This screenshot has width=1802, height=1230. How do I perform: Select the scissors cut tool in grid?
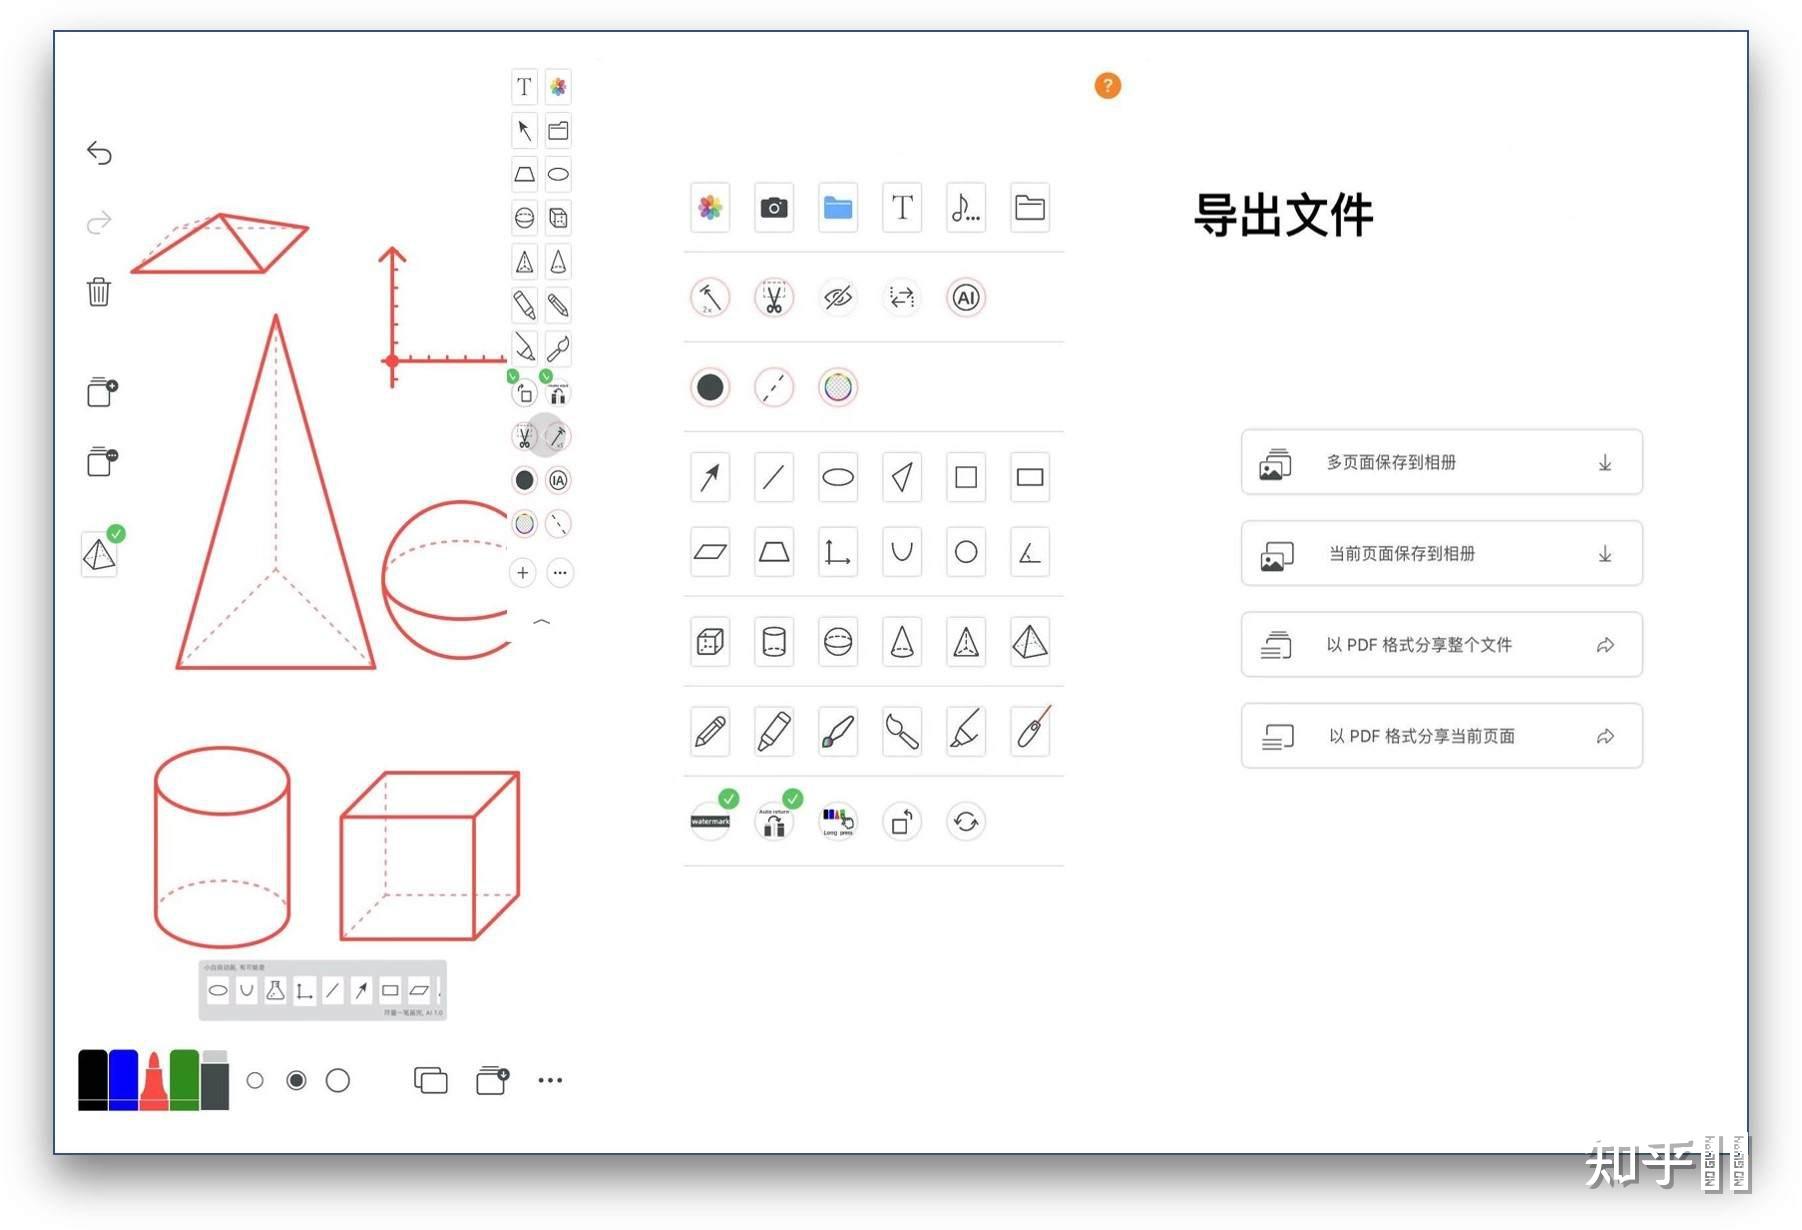coord(774,298)
